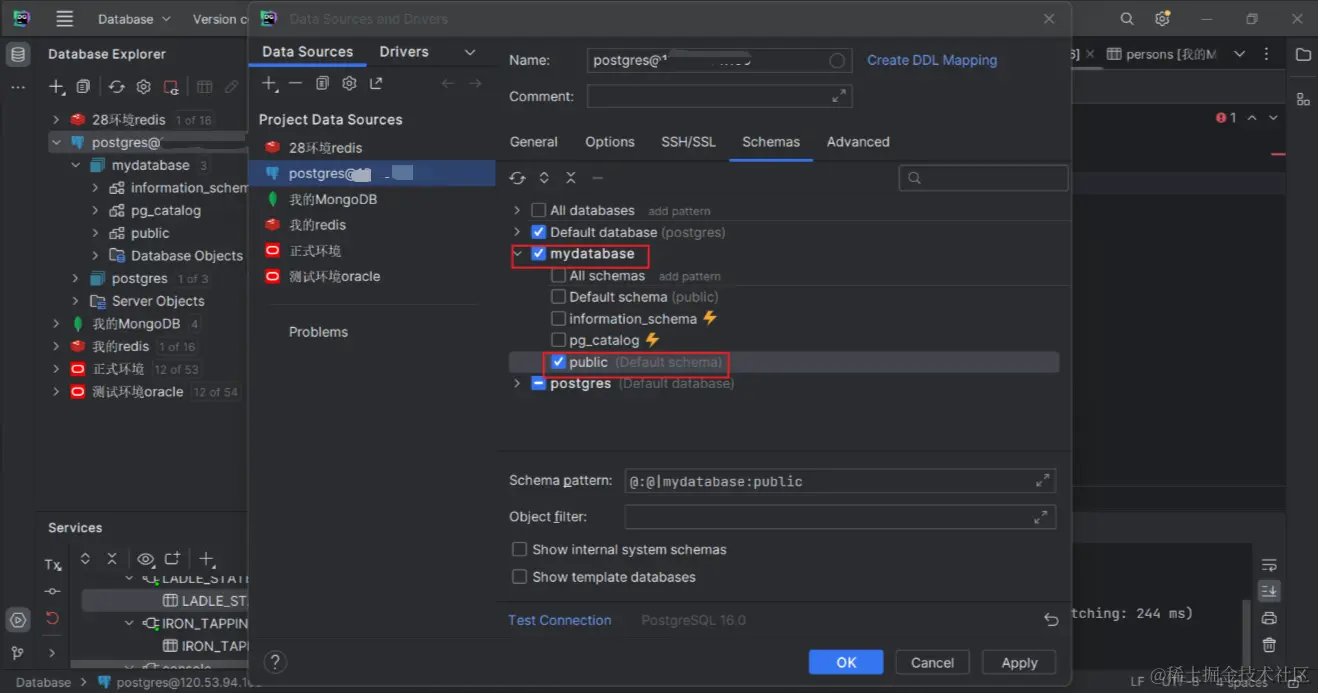Click the print icon in output panel
Screen dimensions: 1318x693
click(x=1269, y=618)
